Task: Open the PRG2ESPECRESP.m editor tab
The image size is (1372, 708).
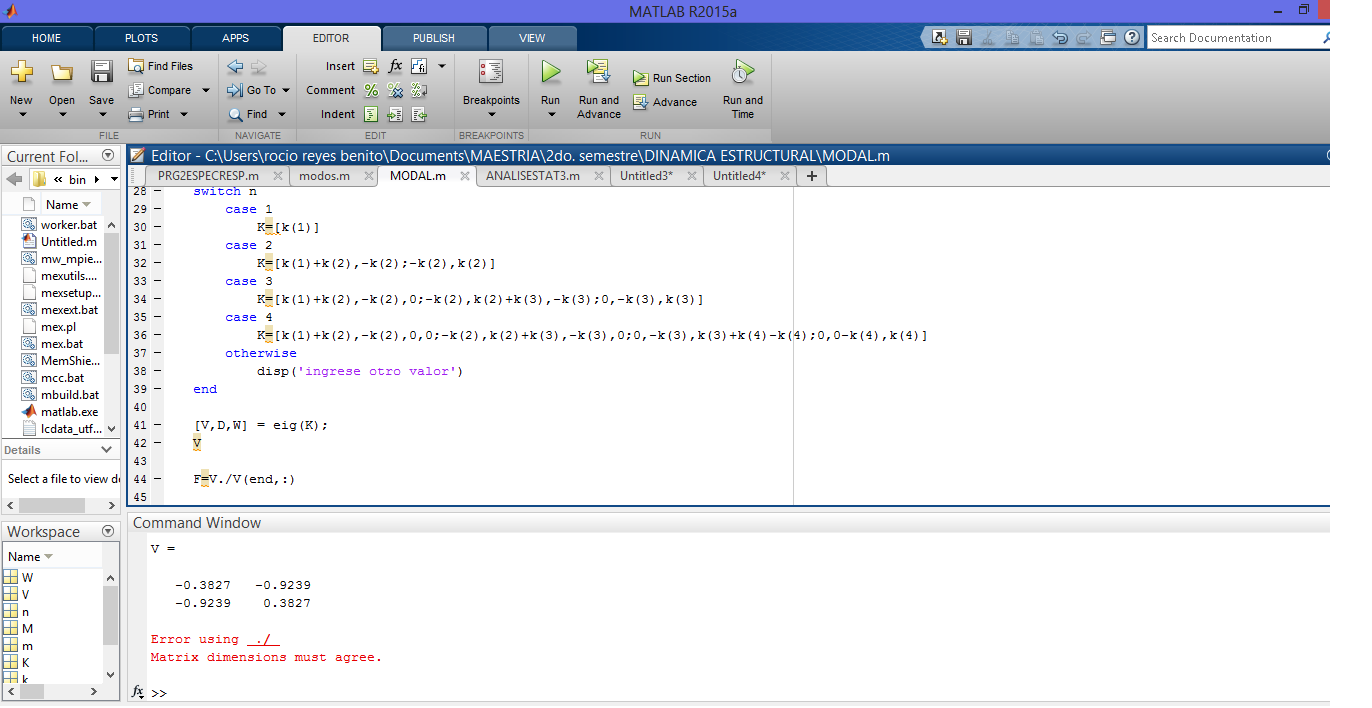Action: pos(208,176)
